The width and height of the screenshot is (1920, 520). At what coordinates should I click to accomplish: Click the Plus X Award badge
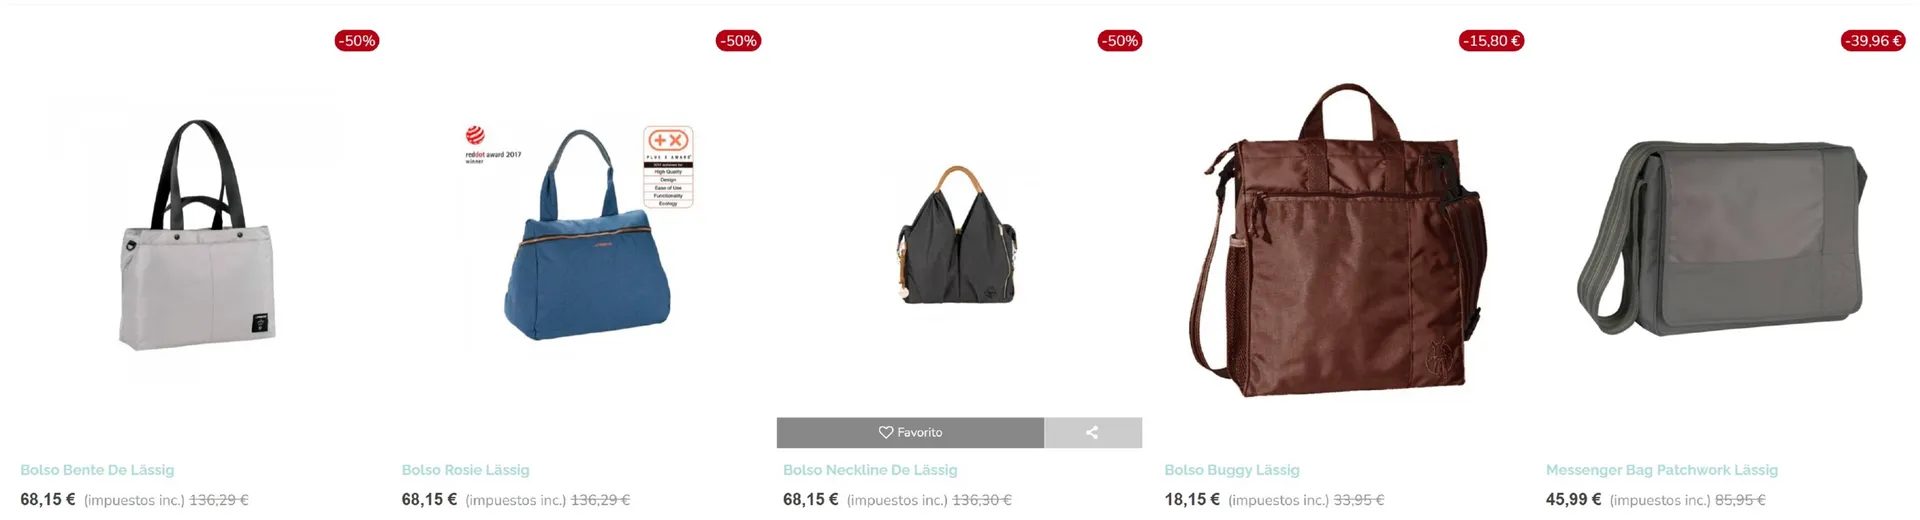(668, 167)
